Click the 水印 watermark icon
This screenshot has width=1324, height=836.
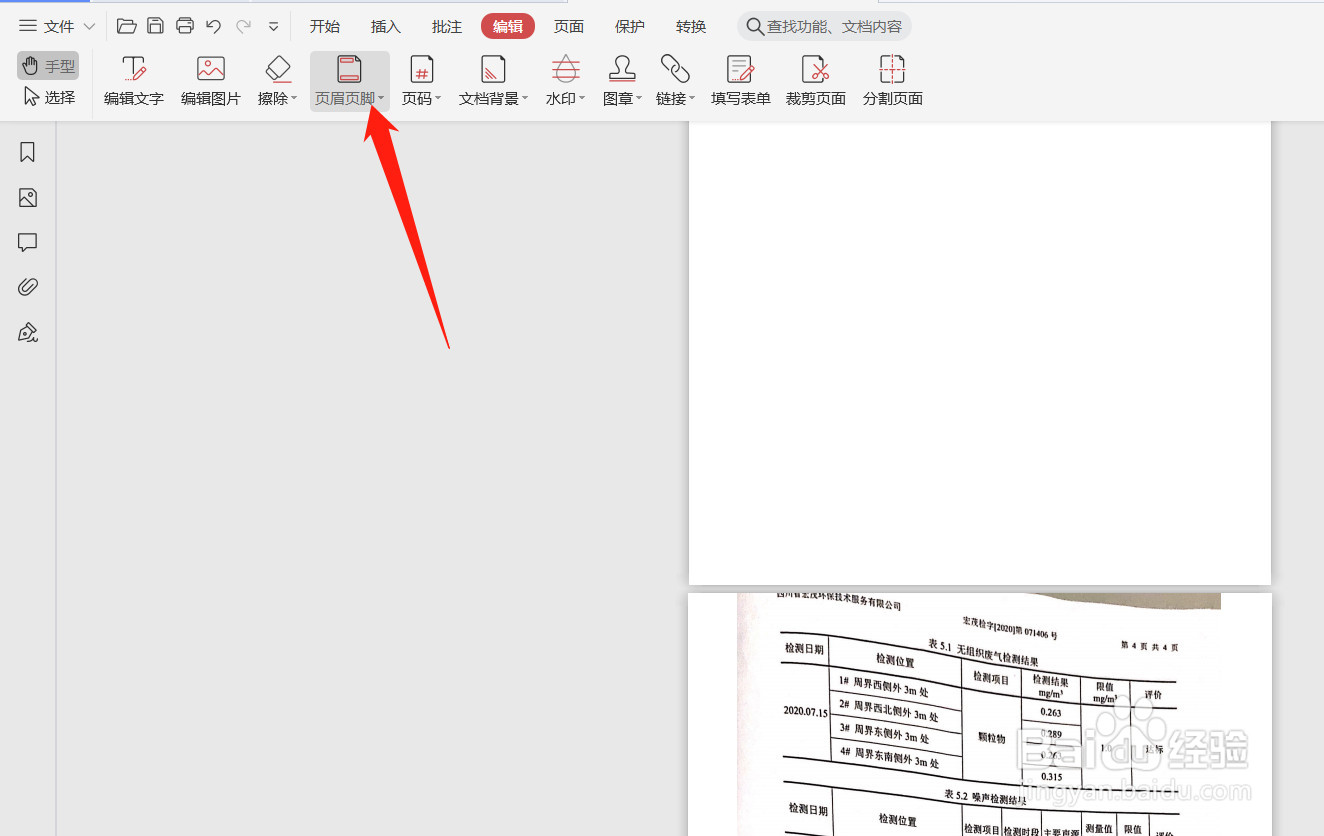pyautogui.click(x=566, y=69)
